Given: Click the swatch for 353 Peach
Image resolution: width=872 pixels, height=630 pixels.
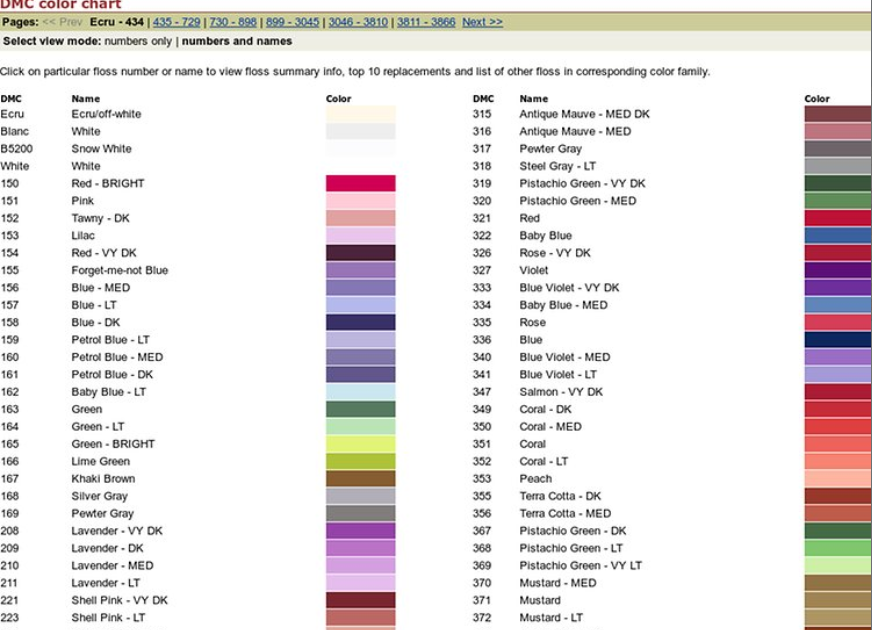Looking at the screenshot, I should (838, 479).
